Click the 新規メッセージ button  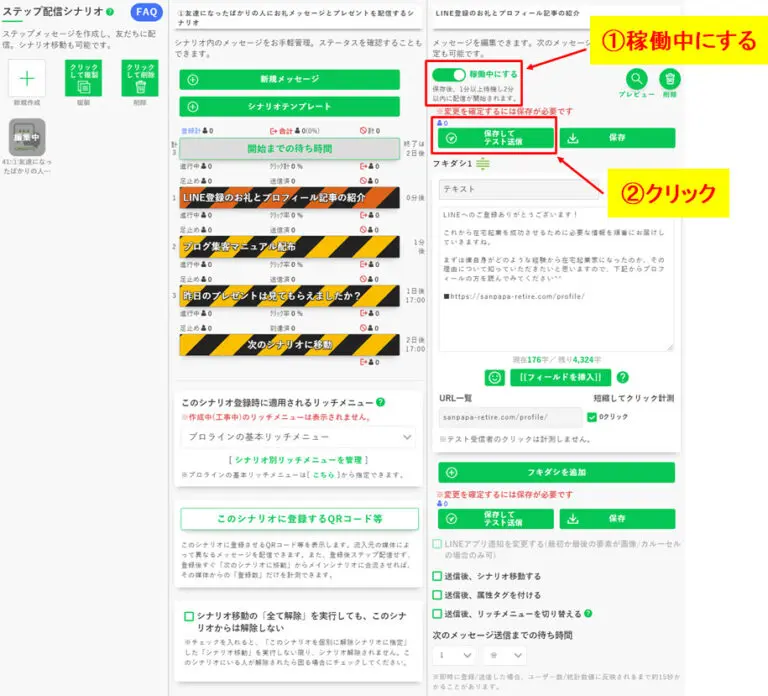coord(289,79)
